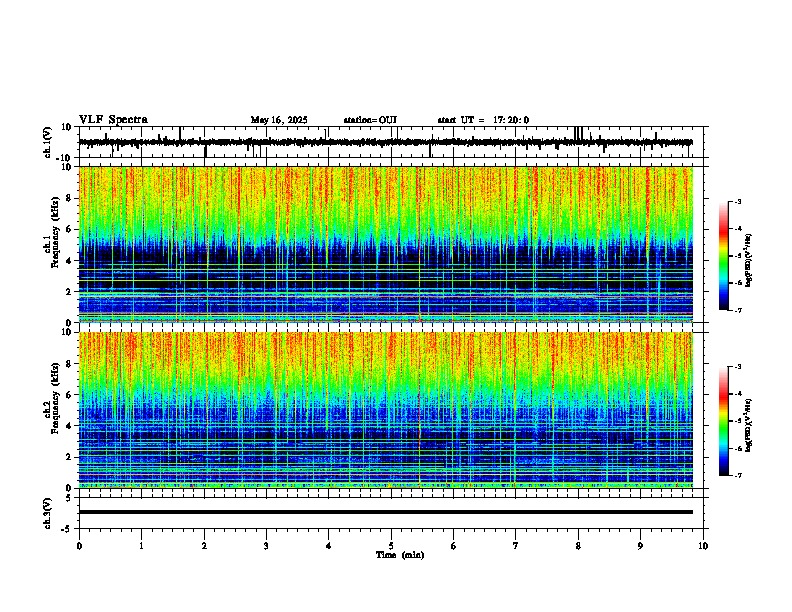
Task: Click the 2 kHz tick on ch.1 frequency axis
Action: pyautogui.click(x=70, y=291)
